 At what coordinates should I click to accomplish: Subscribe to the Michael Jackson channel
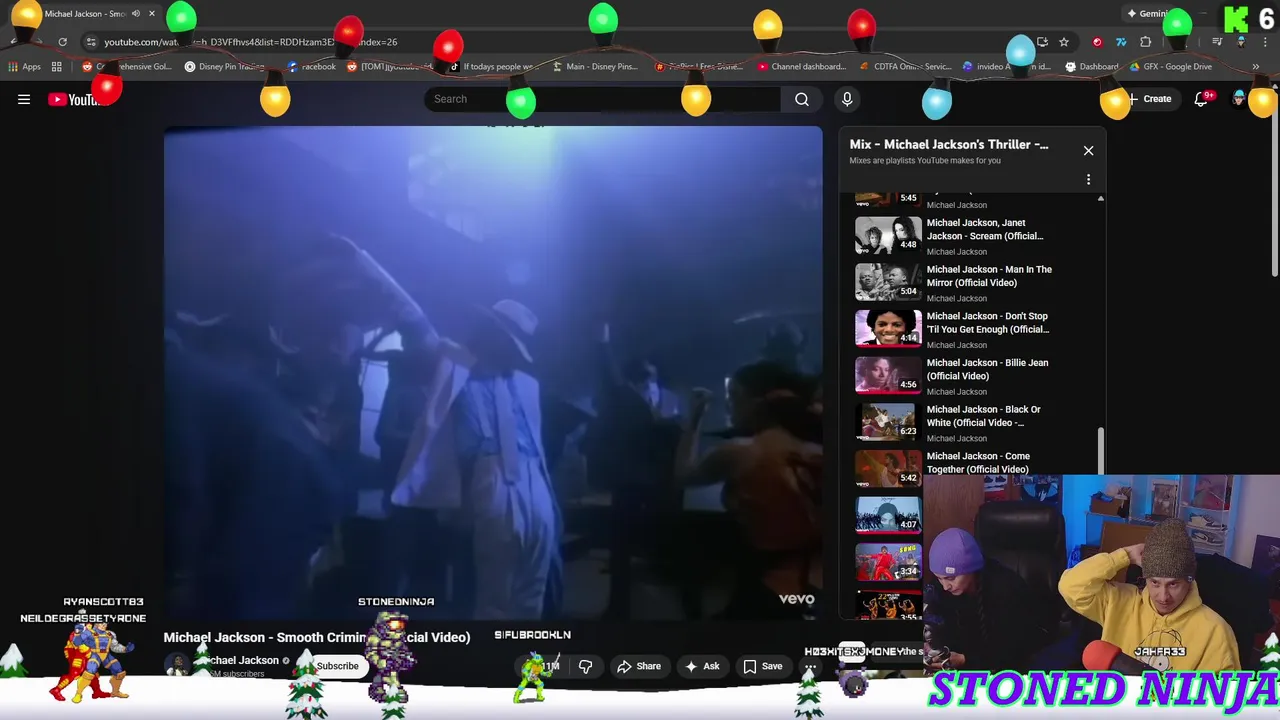click(337, 666)
